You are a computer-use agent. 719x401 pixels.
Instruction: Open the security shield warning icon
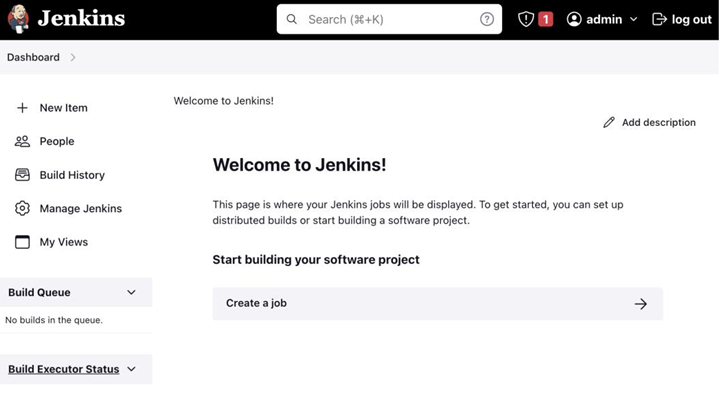525,19
